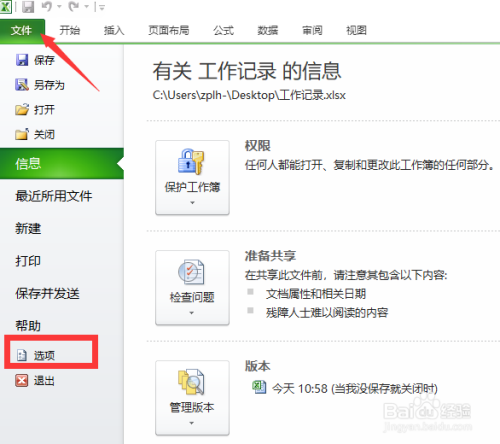The width and height of the screenshot is (500, 444).
Task: Click the Excel application icon in title bar
Action: click(x=5, y=6)
